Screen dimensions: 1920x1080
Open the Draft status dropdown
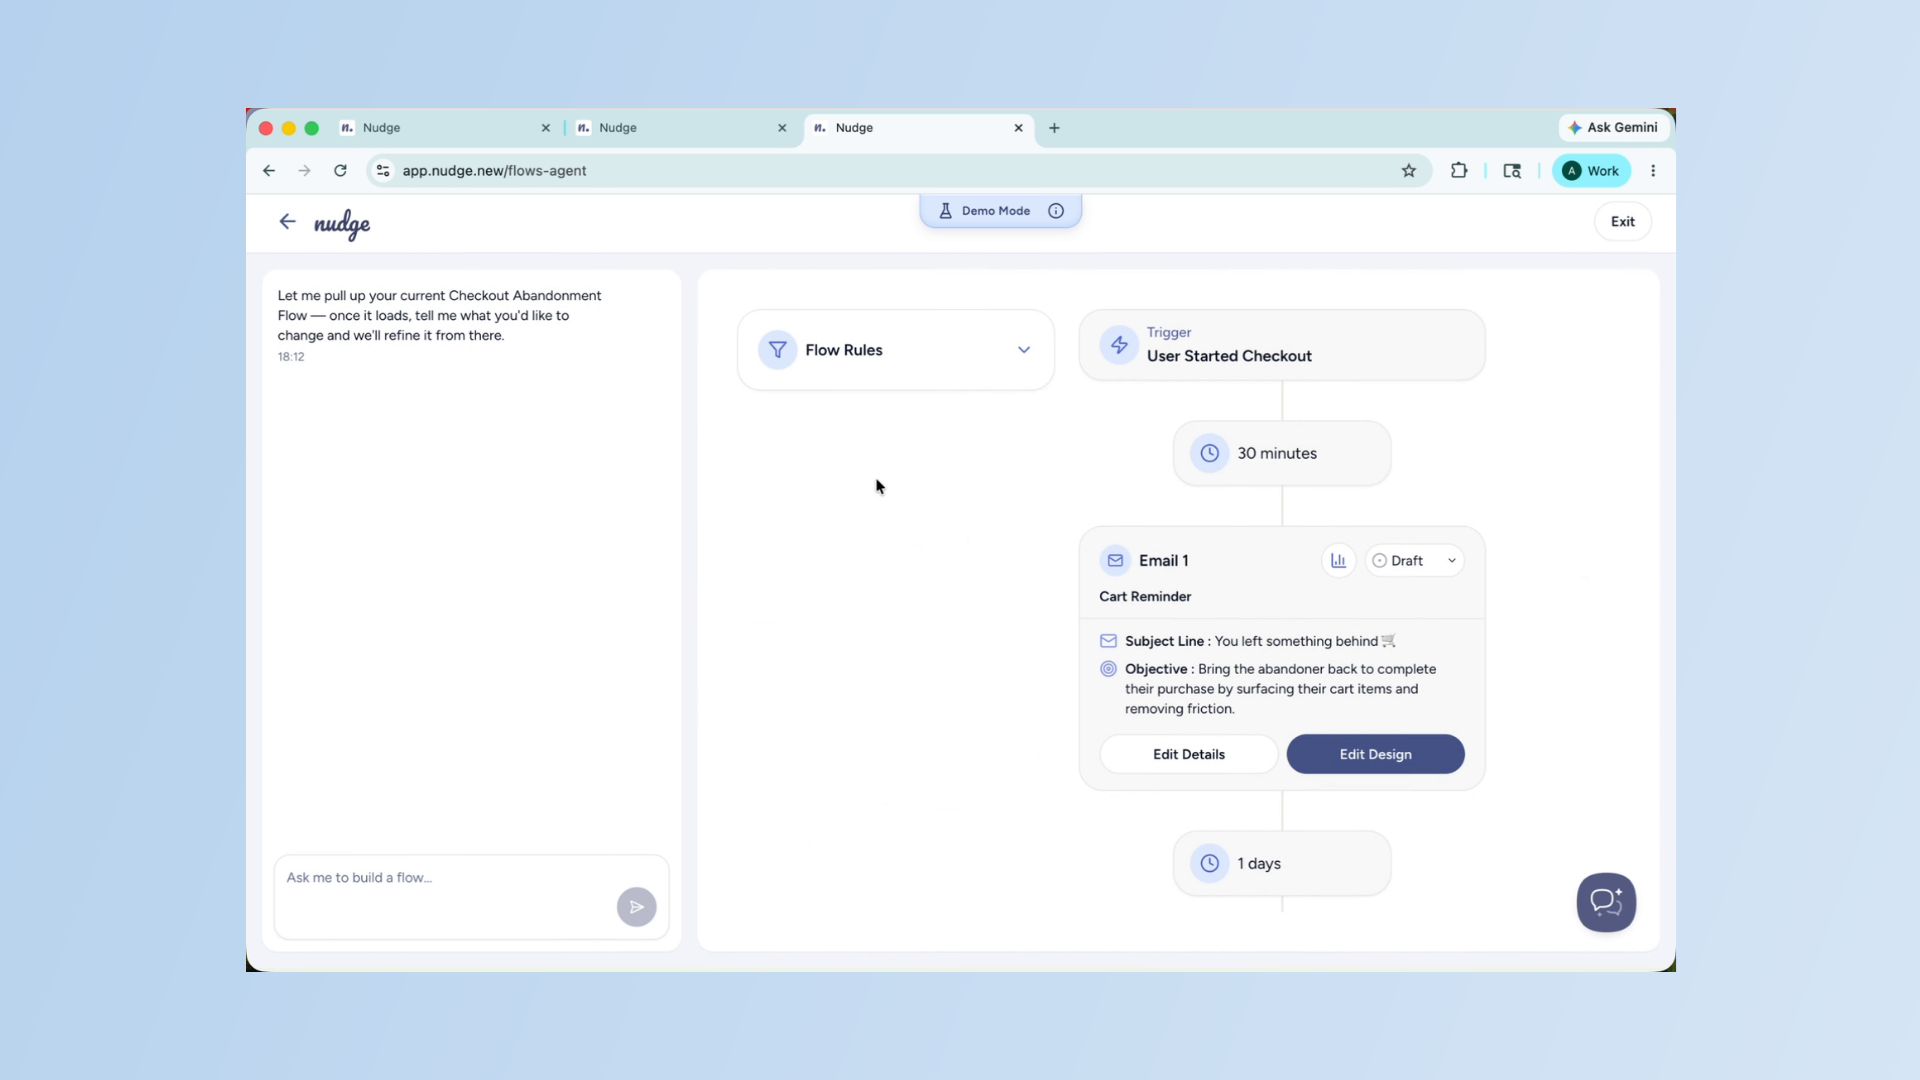(1414, 561)
